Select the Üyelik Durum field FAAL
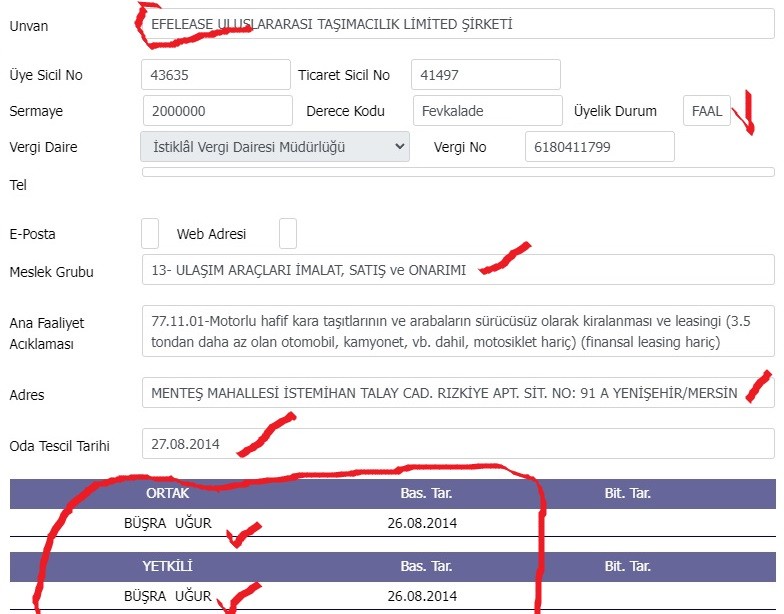This screenshot has width=784, height=614. 706,110
